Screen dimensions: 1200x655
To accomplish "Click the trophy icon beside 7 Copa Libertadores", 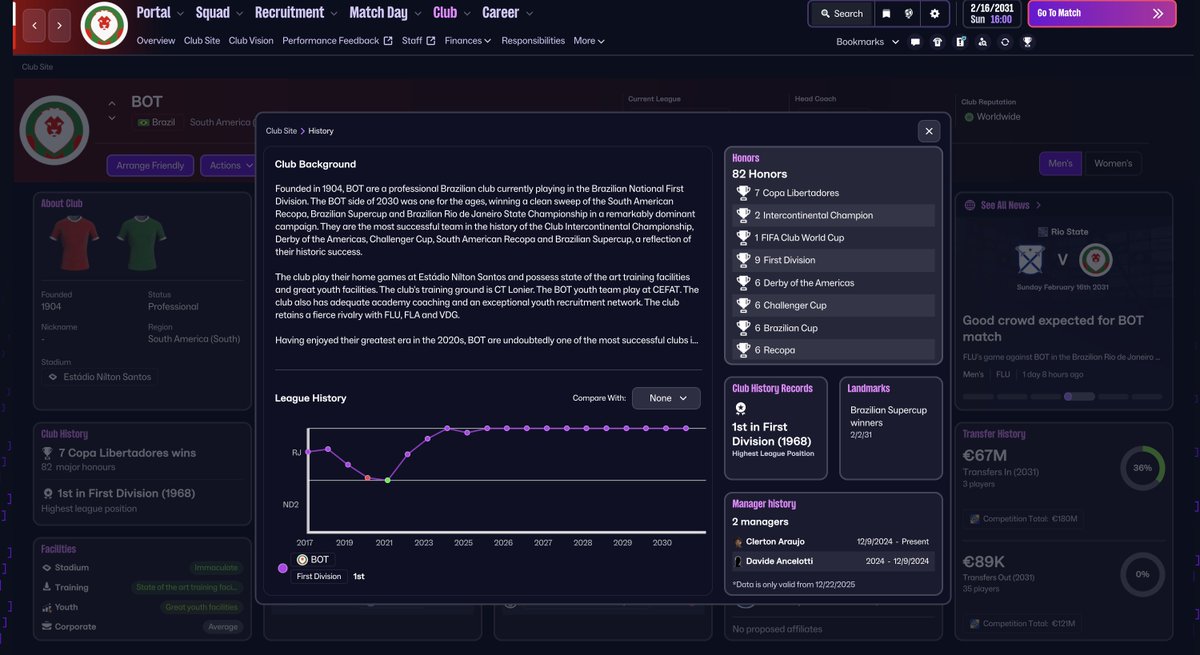I will [x=743, y=193].
